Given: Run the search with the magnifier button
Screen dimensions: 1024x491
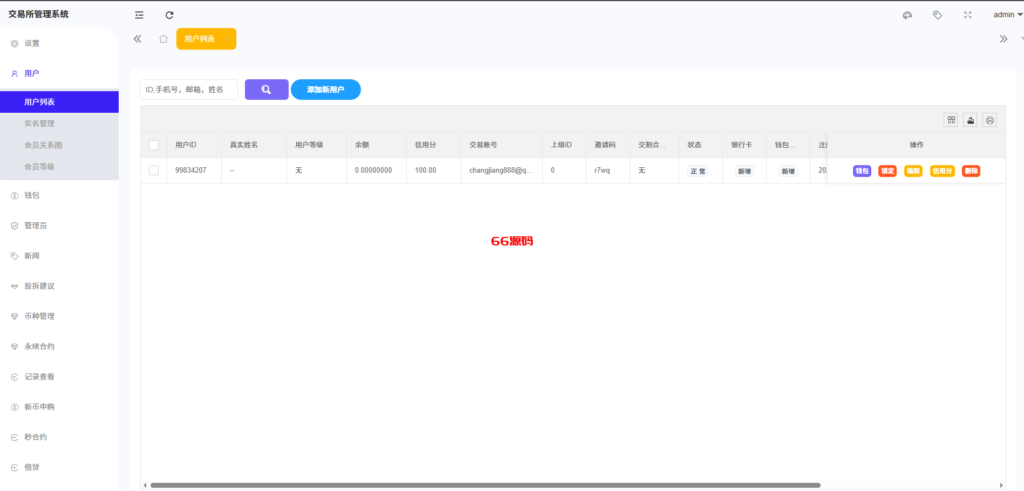Looking at the screenshot, I should (266, 89).
